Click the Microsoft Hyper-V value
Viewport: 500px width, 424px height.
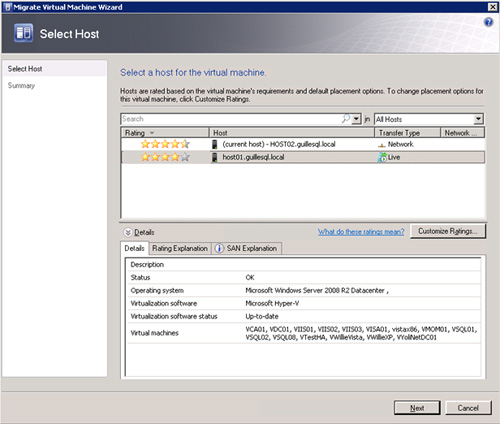(272, 303)
